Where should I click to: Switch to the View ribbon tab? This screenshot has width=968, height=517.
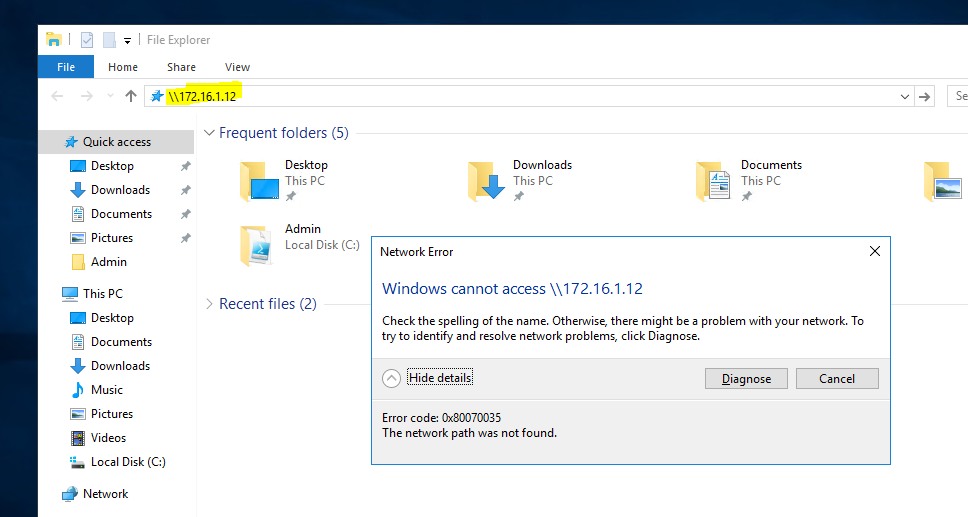(237, 67)
